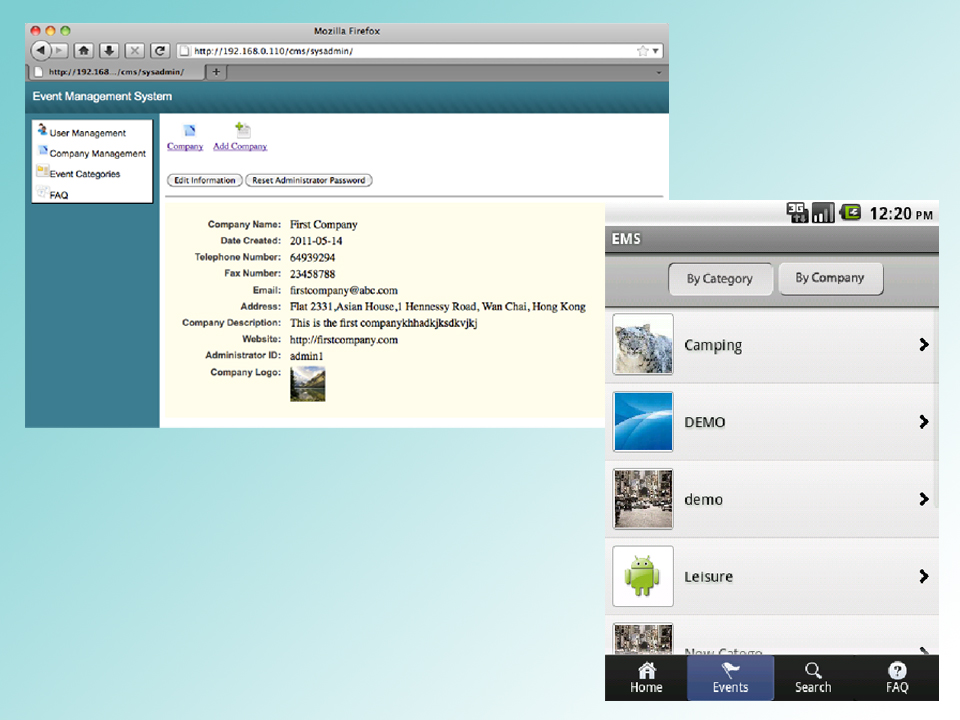This screenshot has width=960, height=720.
Task: Click Reset Administrator Password button
Action: 309,181
